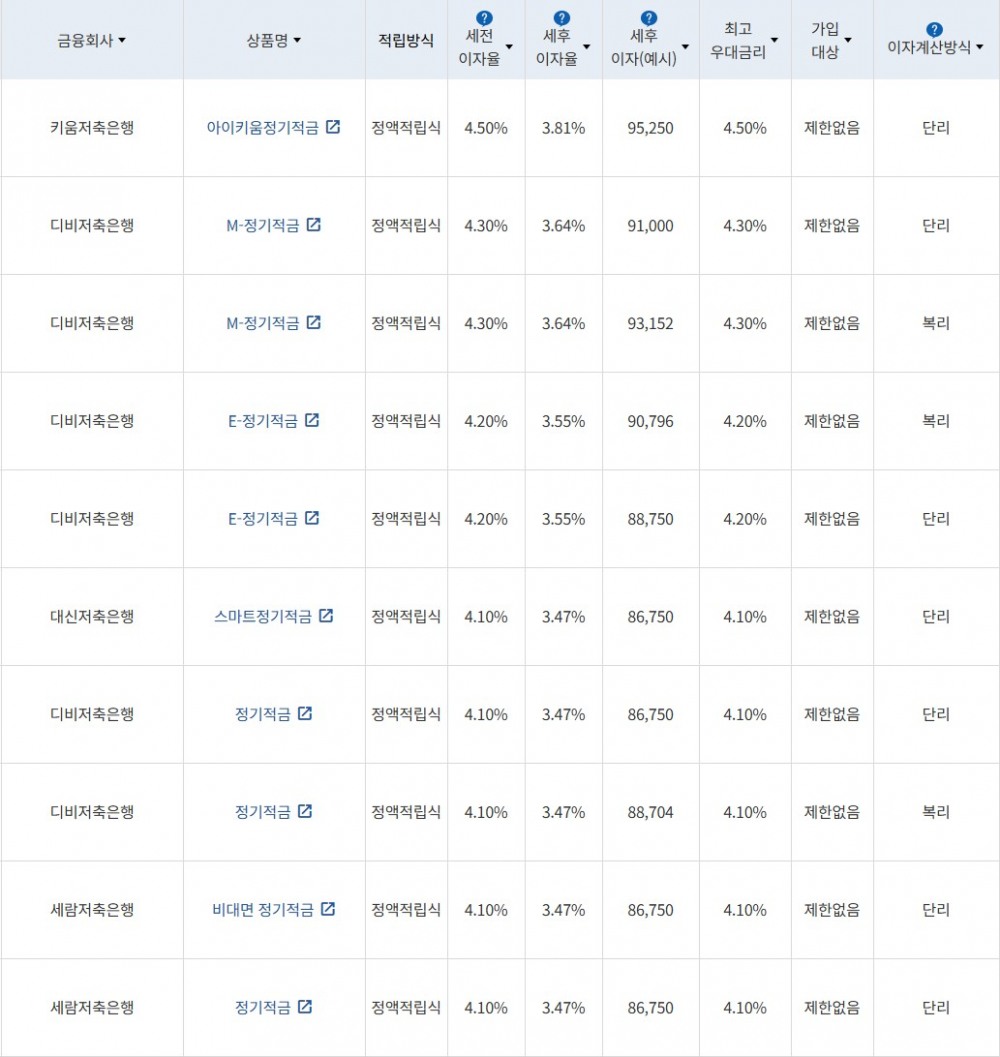Open external link icon for 아이키움정기적금
This screenshot has height=1057, width=1000.
point(333,128)
